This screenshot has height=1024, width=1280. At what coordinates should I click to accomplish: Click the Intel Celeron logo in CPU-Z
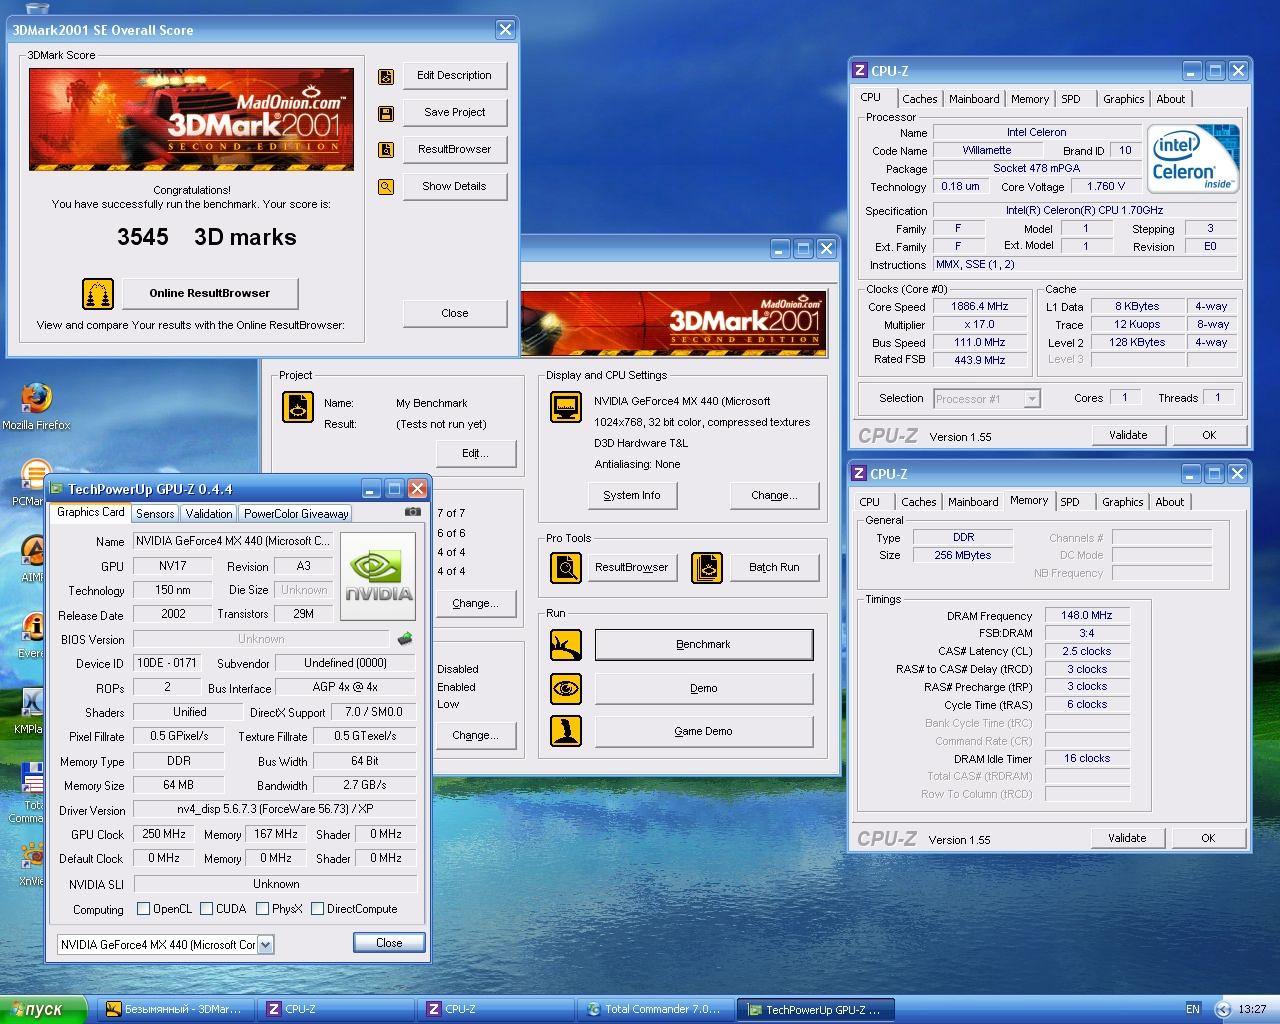(1193, 158)
